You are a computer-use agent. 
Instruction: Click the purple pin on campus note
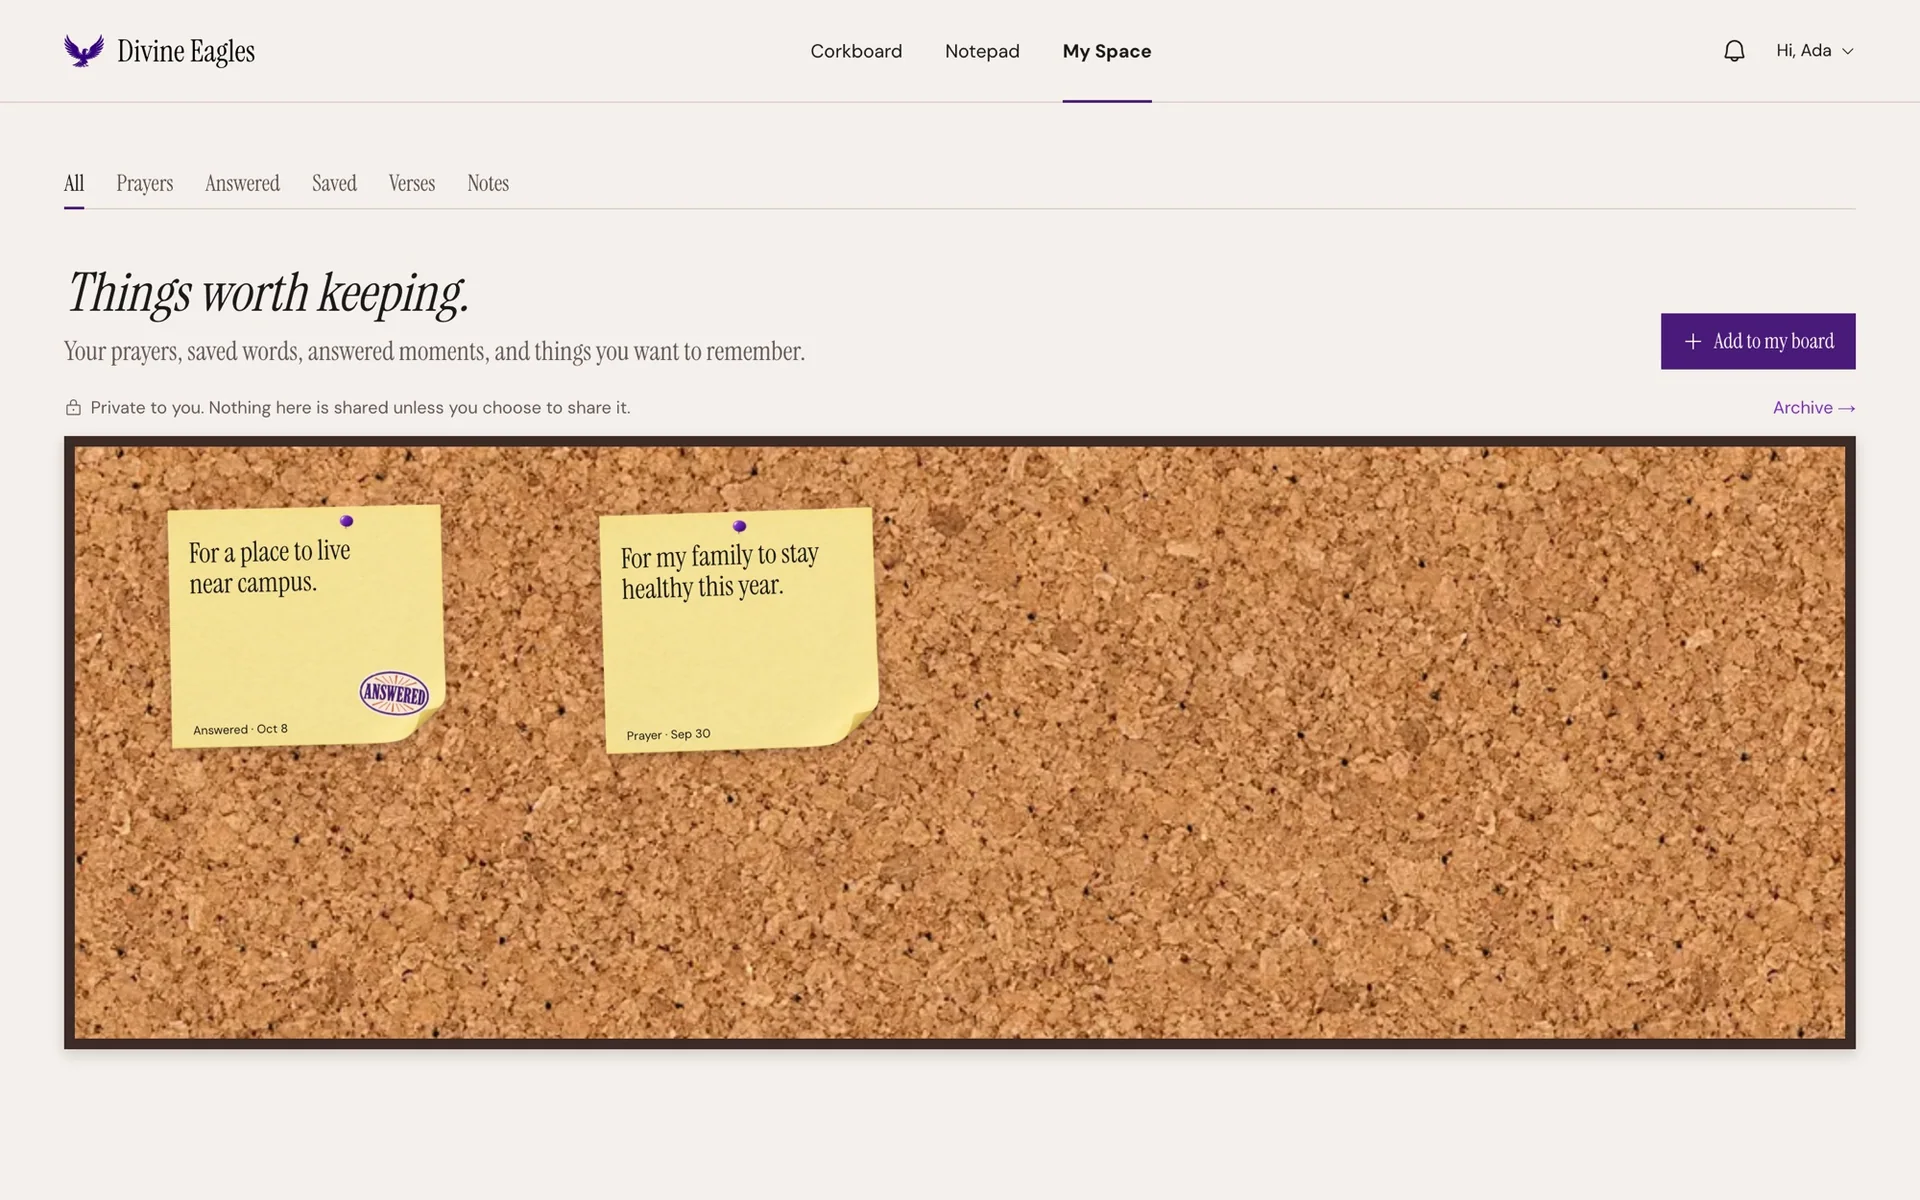[346, 521]
